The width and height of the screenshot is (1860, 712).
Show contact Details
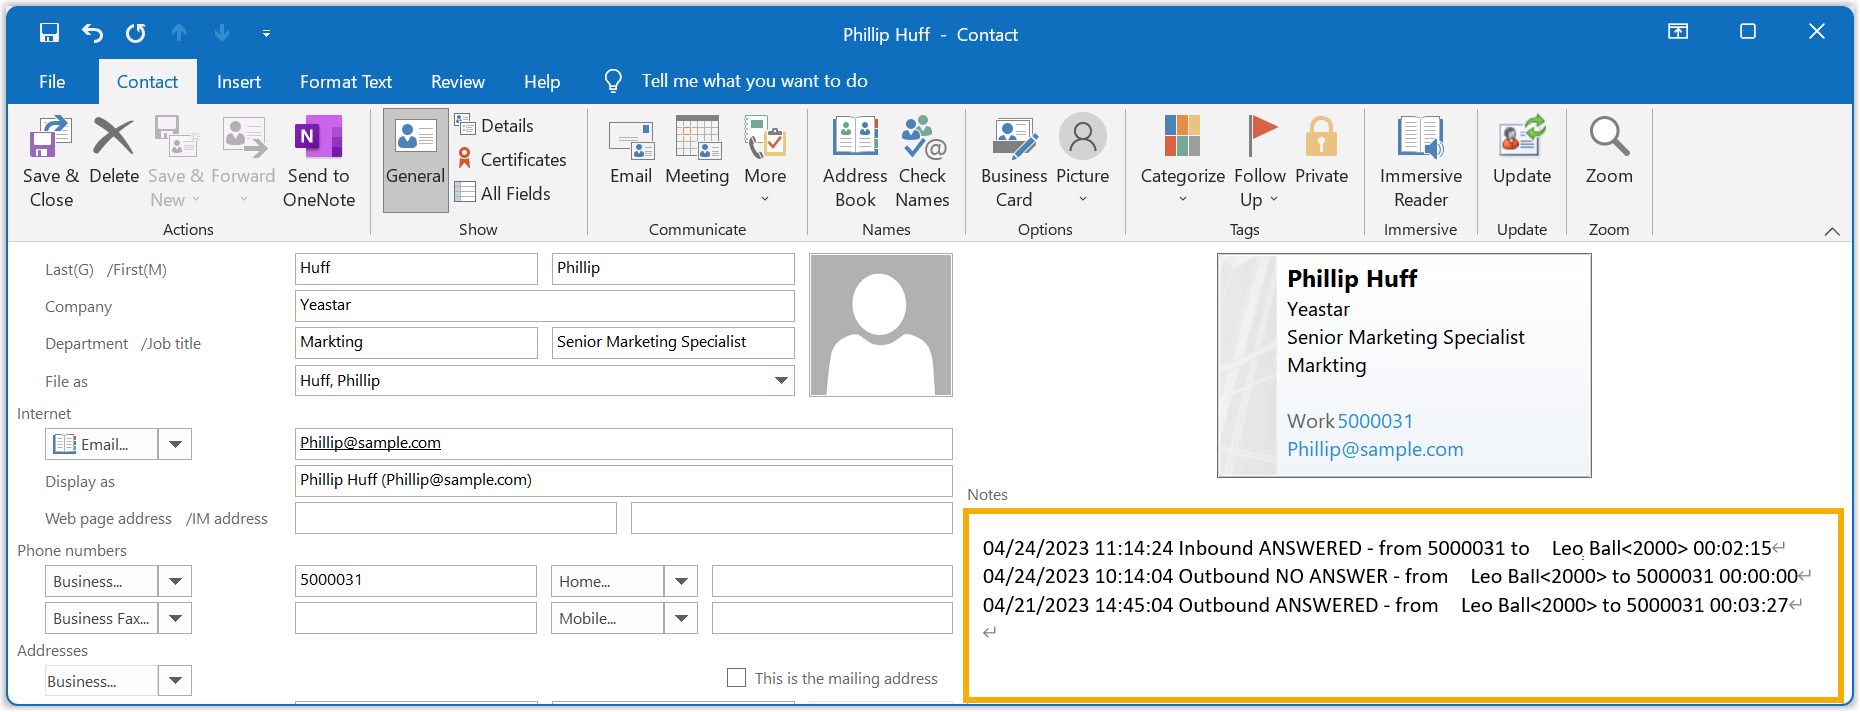(495, 125)
